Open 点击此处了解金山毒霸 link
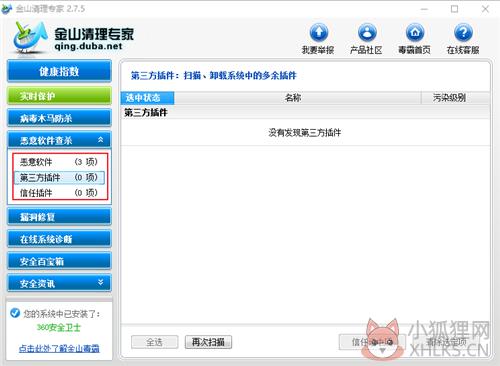The width and height of the screenshot is (500, 366). tap(59, 348)
